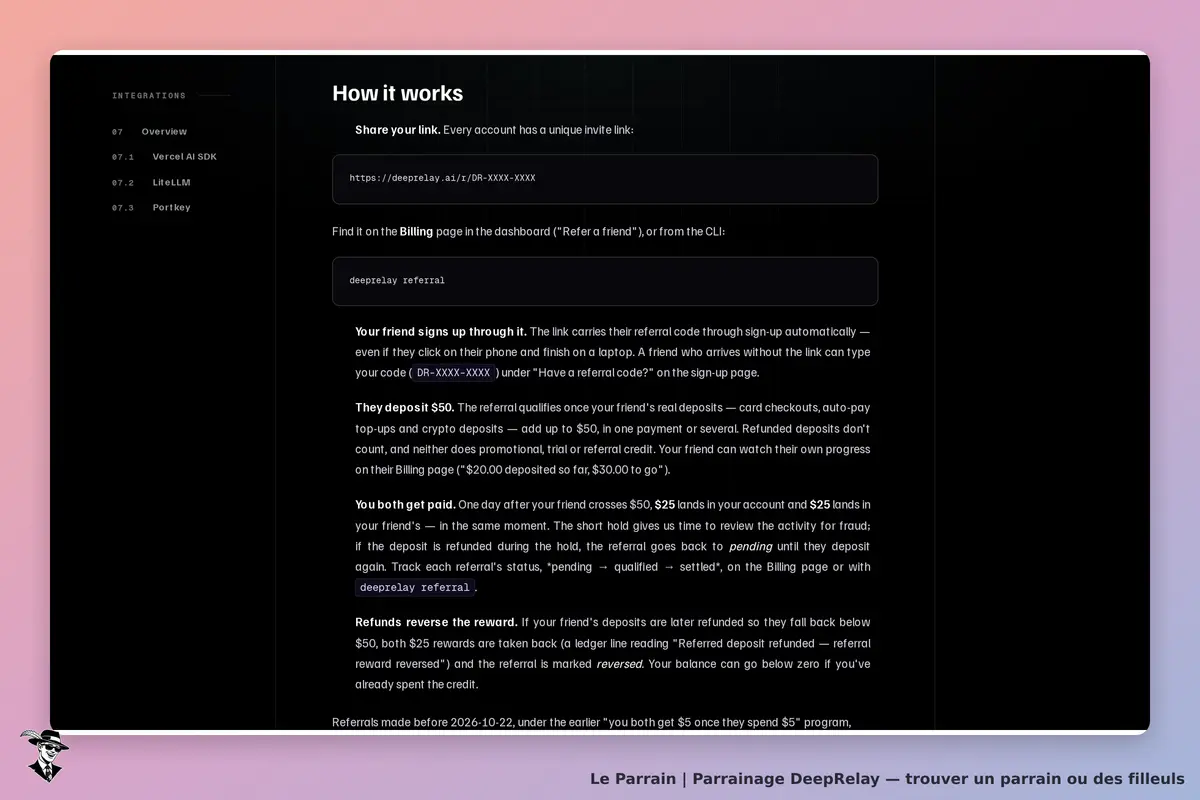Image resolution: width=1200 pixels, height=800 pixels.
Task: Click the inline "DR-XXXX-XXXX" referral code chip
Action: 454,373
